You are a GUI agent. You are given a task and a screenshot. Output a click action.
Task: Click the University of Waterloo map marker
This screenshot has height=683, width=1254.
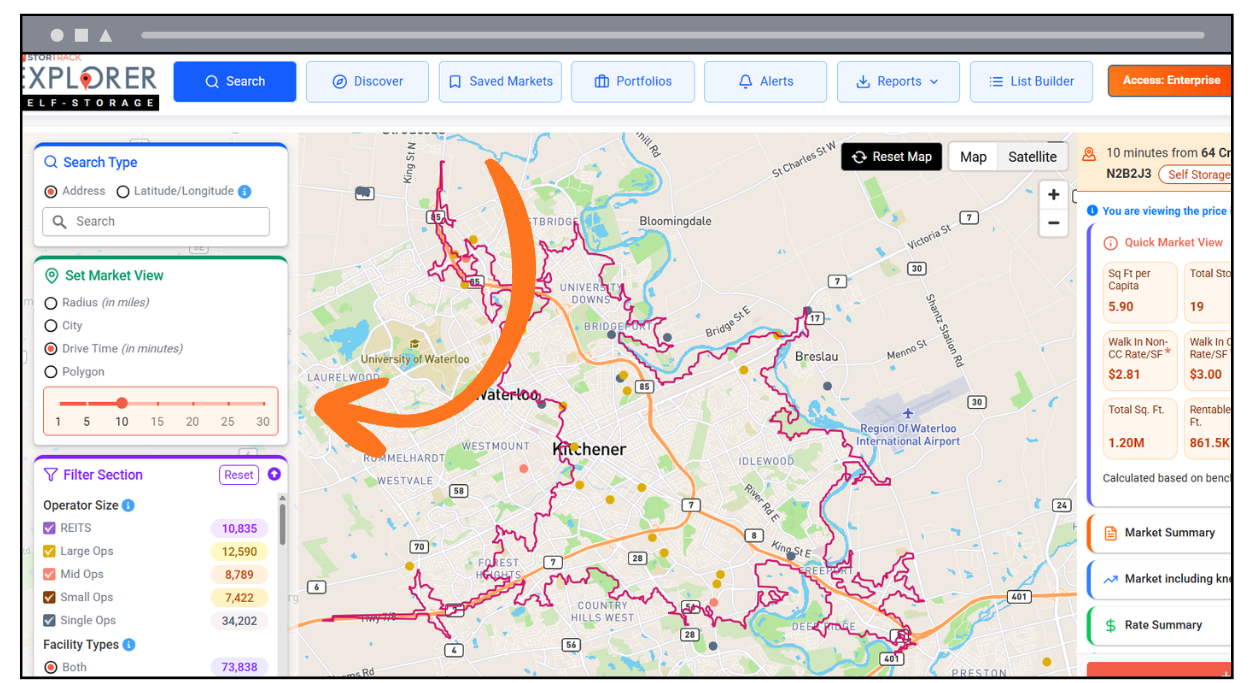point(413,344)
